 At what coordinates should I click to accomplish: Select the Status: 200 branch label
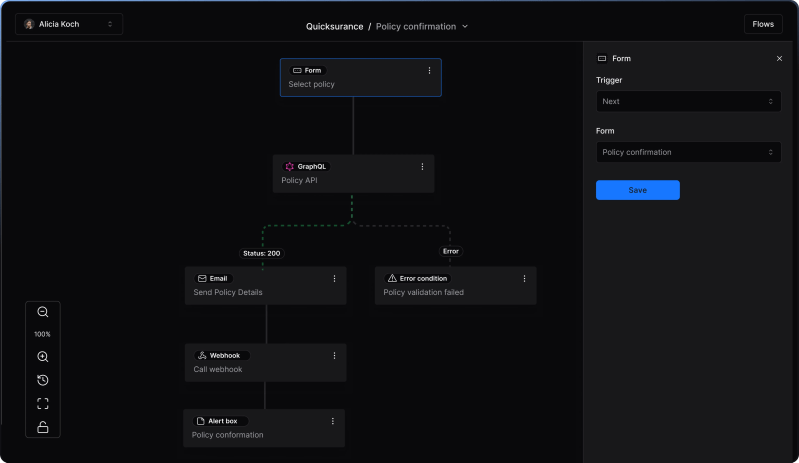click(261, 253)
